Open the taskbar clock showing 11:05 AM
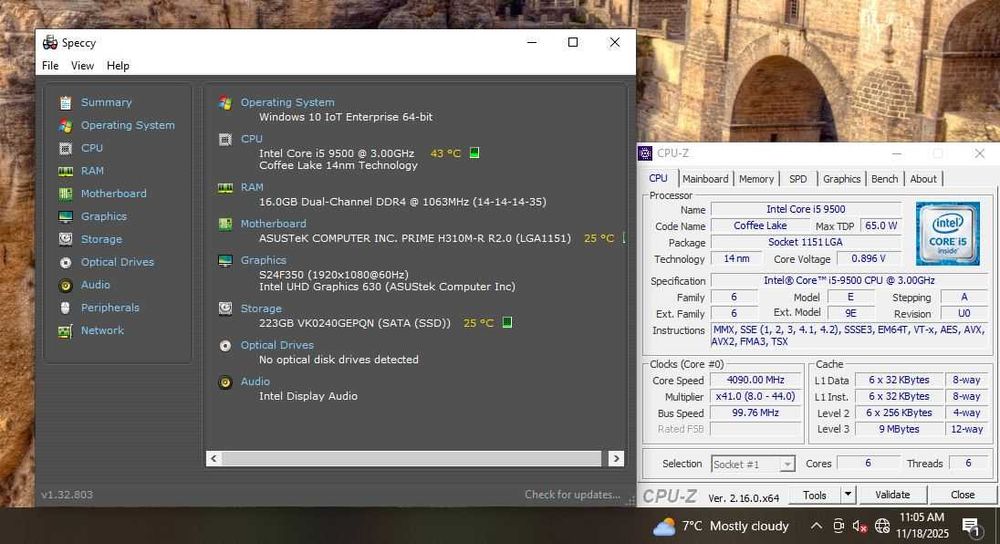The width and height of the screenshot is (1000, 544). (x=922, y=526)
